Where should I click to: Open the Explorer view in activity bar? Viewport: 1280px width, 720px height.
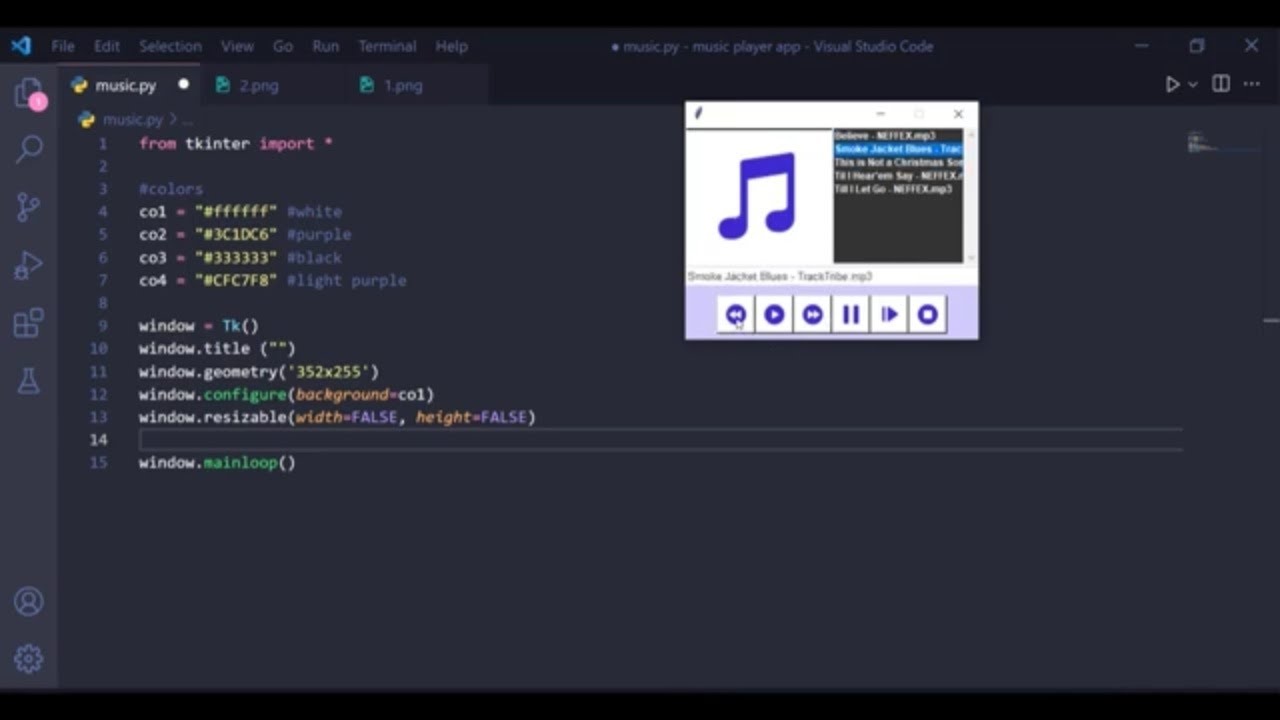(x=29, y=95)
